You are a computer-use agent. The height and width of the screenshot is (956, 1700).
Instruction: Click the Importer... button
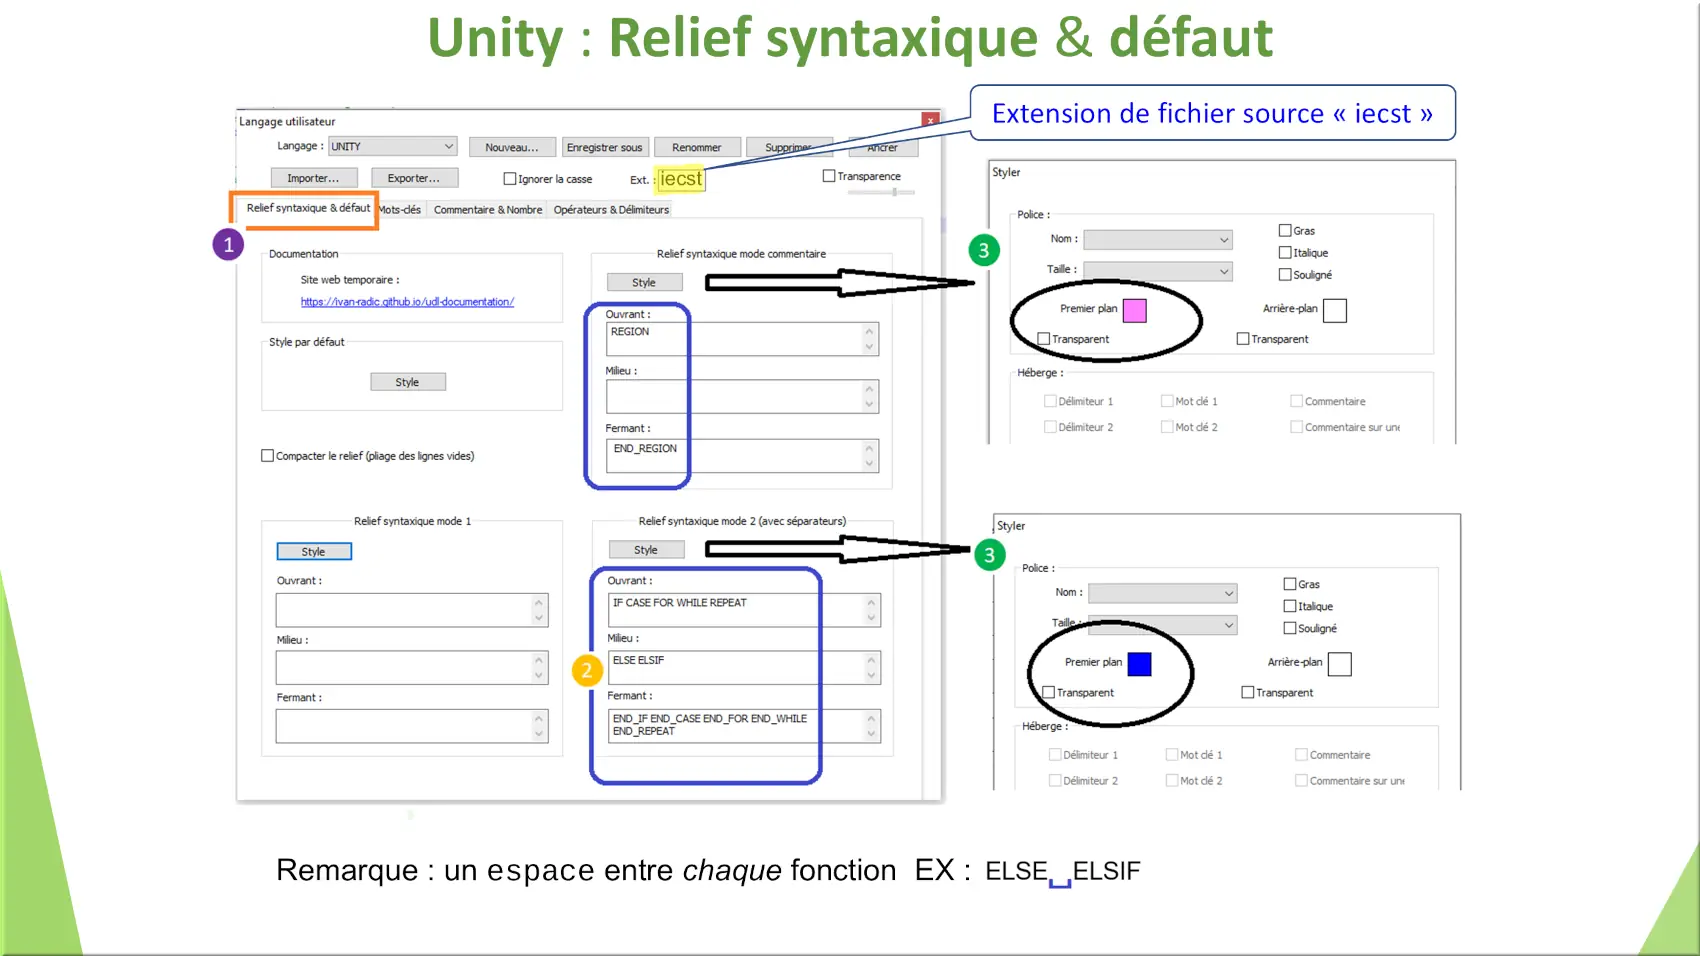point(313,178)
